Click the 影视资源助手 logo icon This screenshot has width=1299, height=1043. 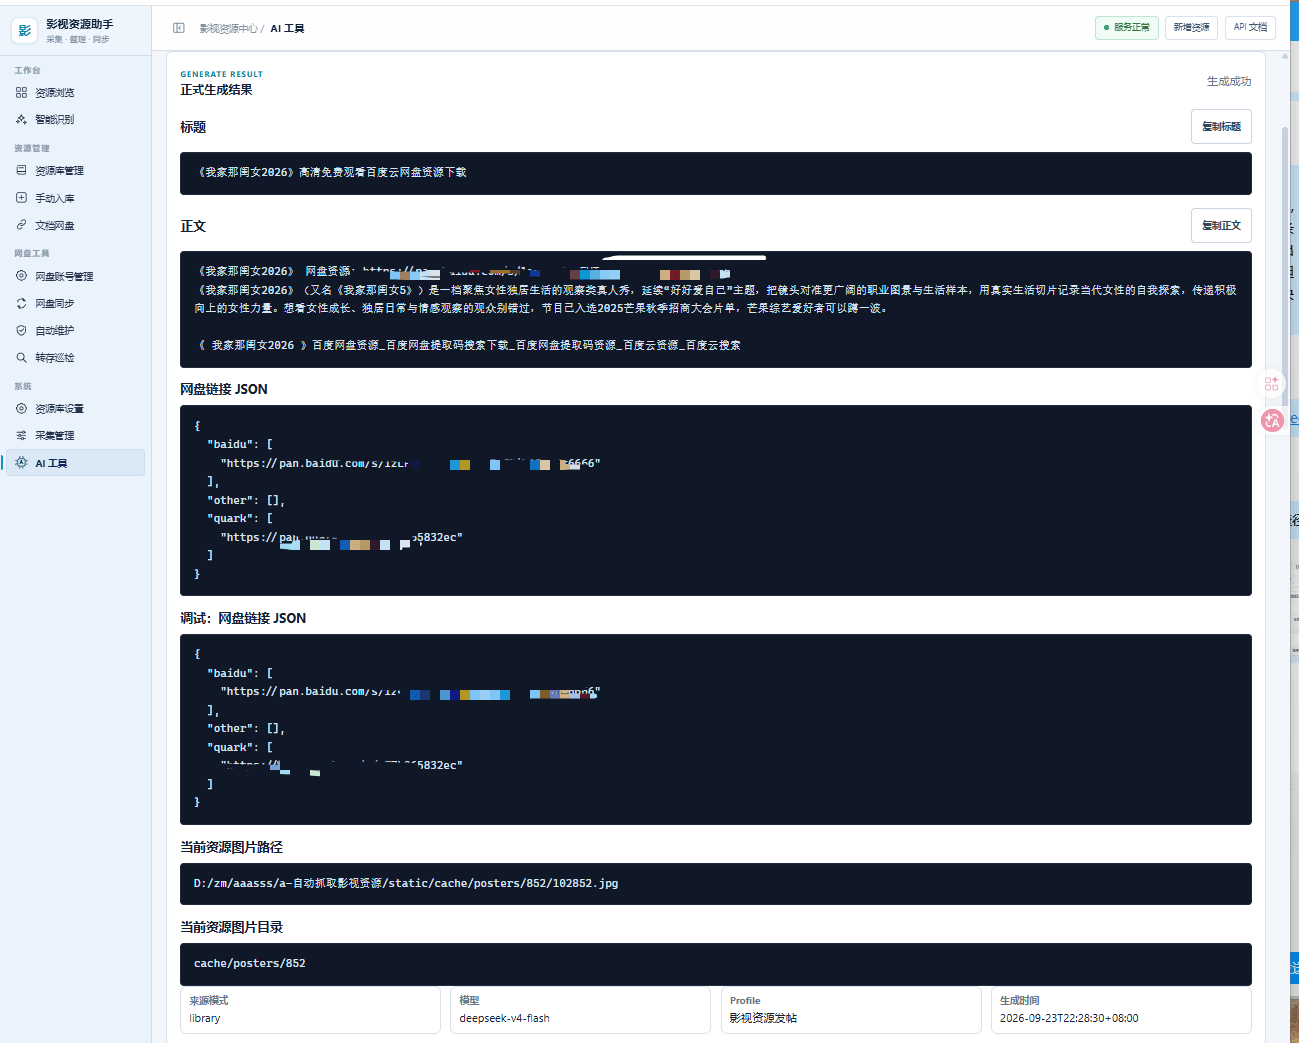[25, 30]
